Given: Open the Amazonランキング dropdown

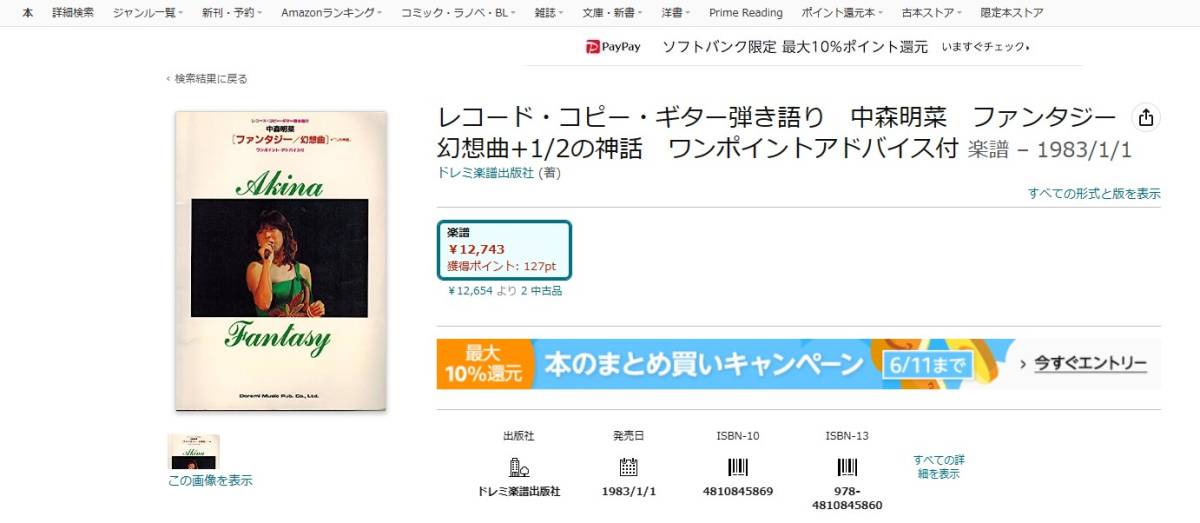Looking at the screenshot, I should [331, 13].
